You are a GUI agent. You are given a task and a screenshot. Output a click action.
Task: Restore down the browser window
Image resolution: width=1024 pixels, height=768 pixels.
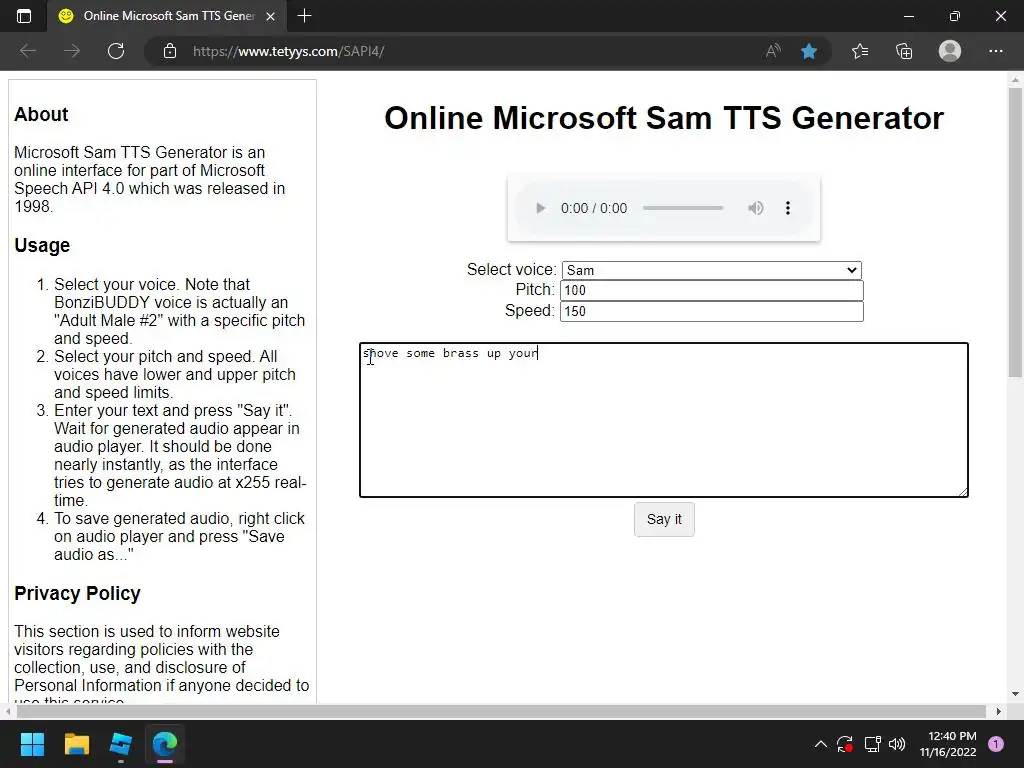click(955, 16)
